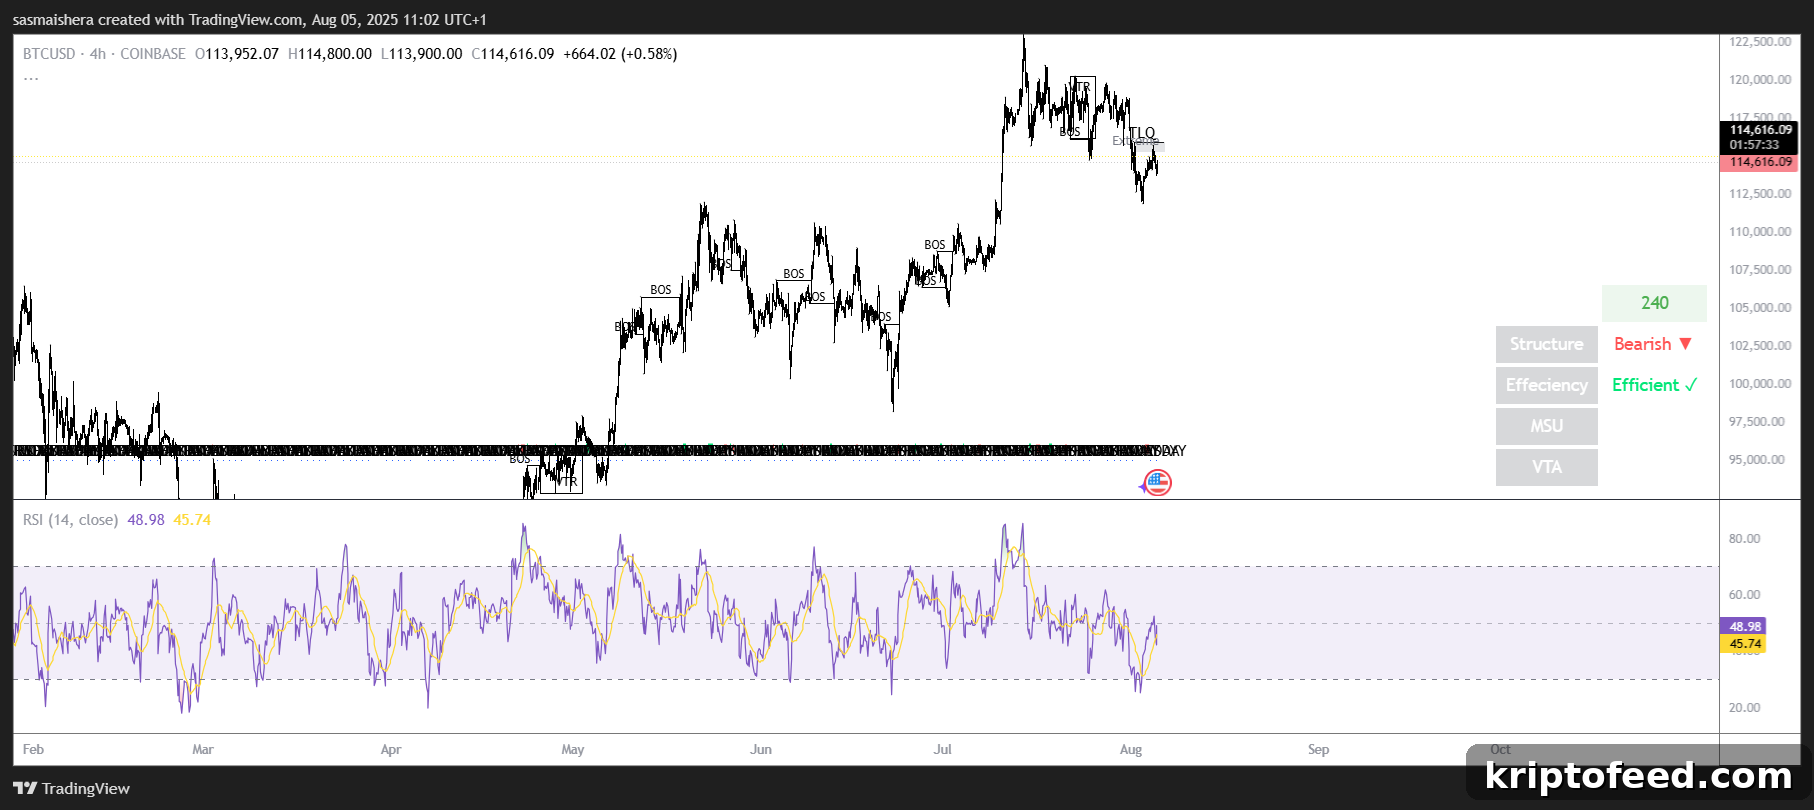
Task: Click the Aug label on the time axis
Action: tap(1131, 749)
